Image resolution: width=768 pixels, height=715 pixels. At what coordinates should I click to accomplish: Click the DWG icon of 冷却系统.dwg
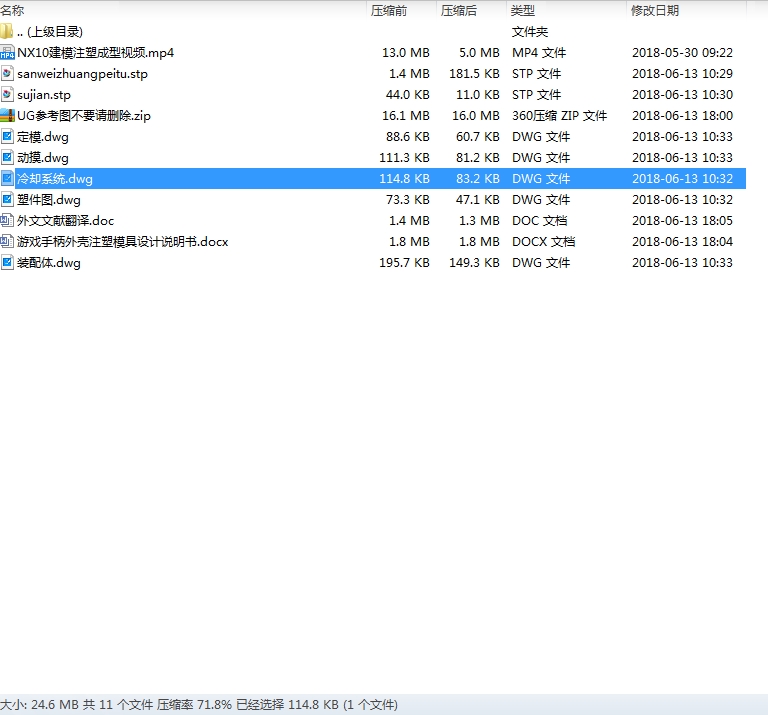7,179
